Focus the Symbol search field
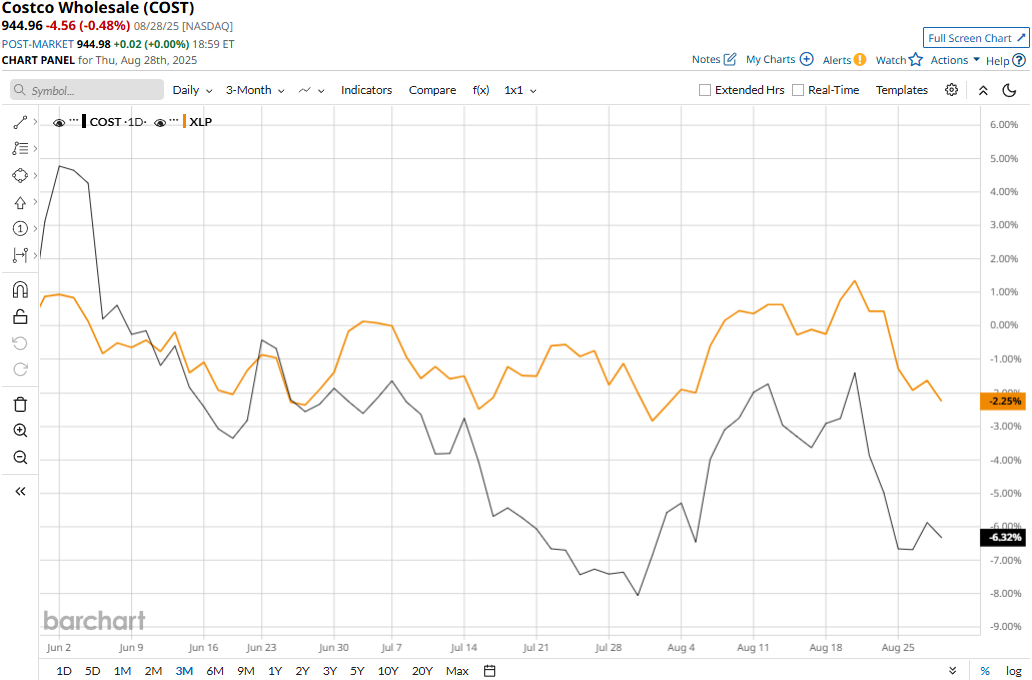This screenshot has height=680, width=1032. point(87,90)
